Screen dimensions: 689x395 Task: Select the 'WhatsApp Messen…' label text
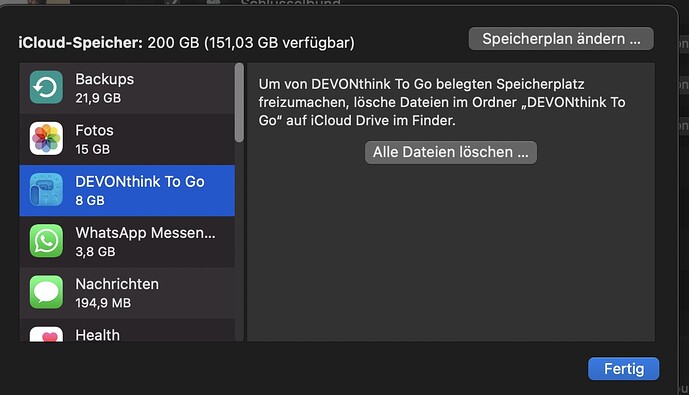[x=145, y=233]
